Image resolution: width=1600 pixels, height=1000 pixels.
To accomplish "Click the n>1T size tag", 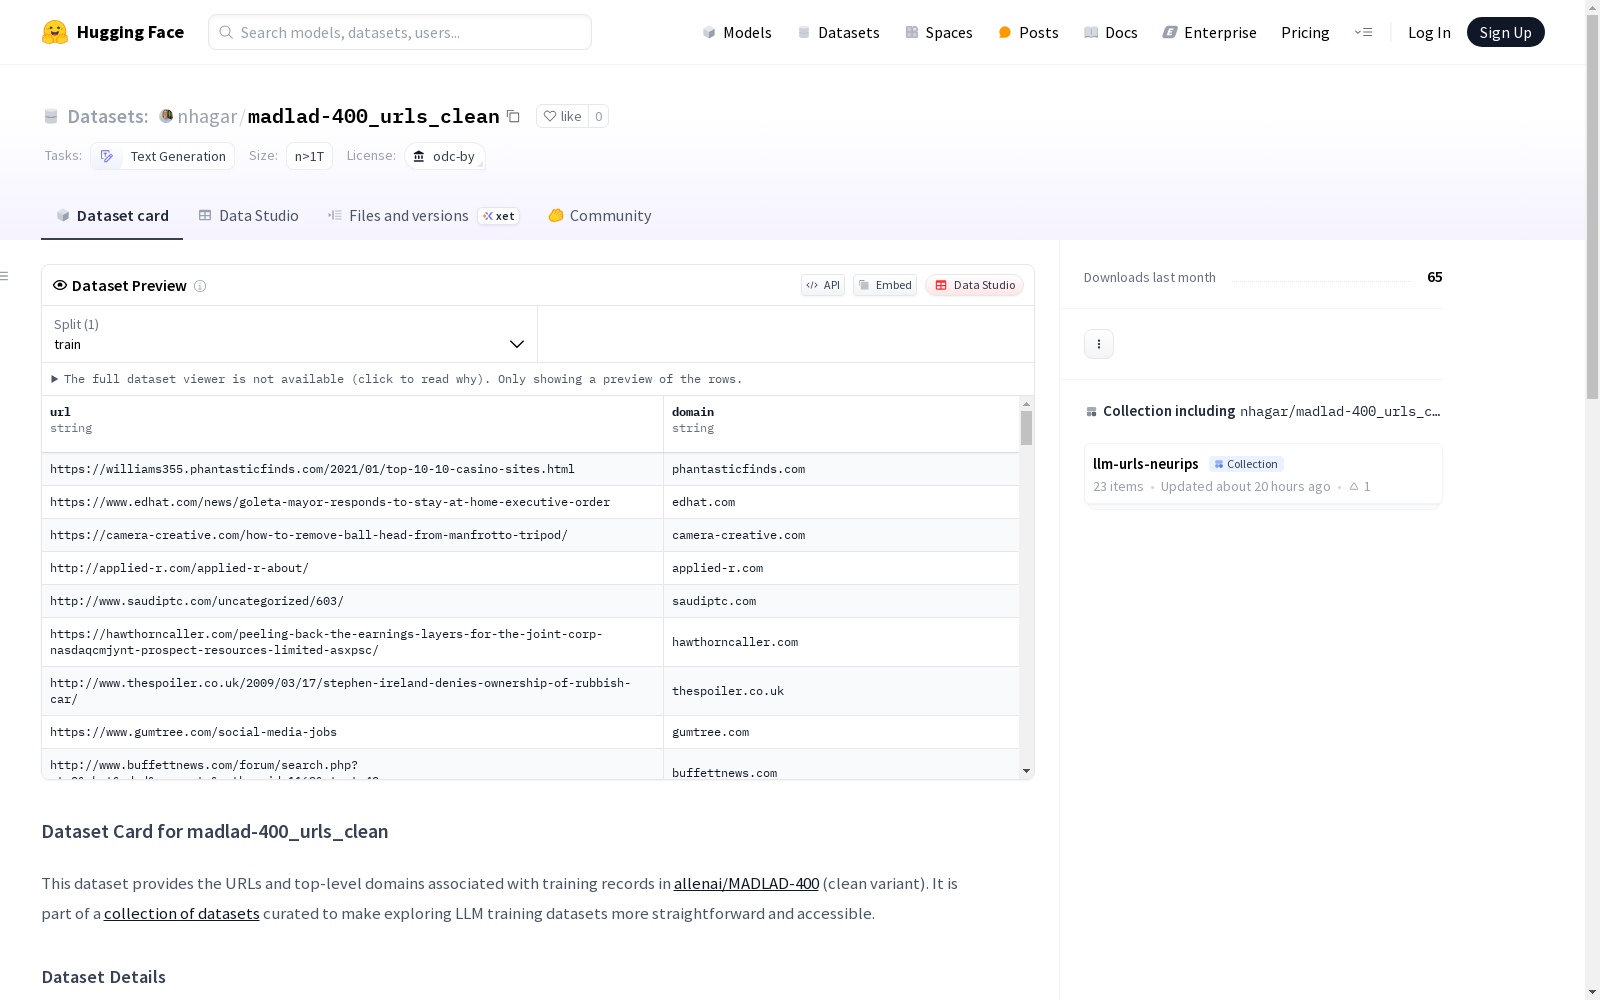I will coord(309,156).
